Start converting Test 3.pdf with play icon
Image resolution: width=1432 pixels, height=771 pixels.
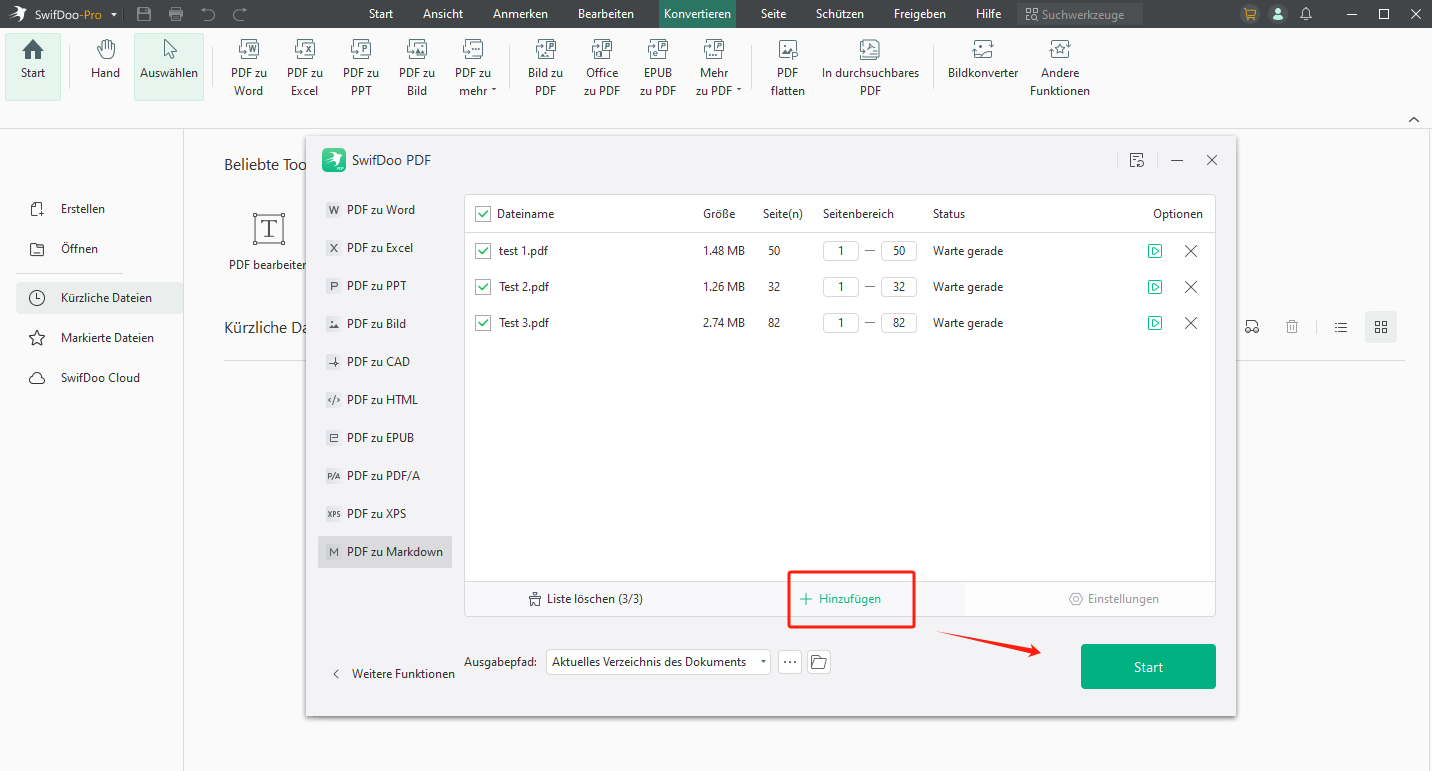point(1155,323)
